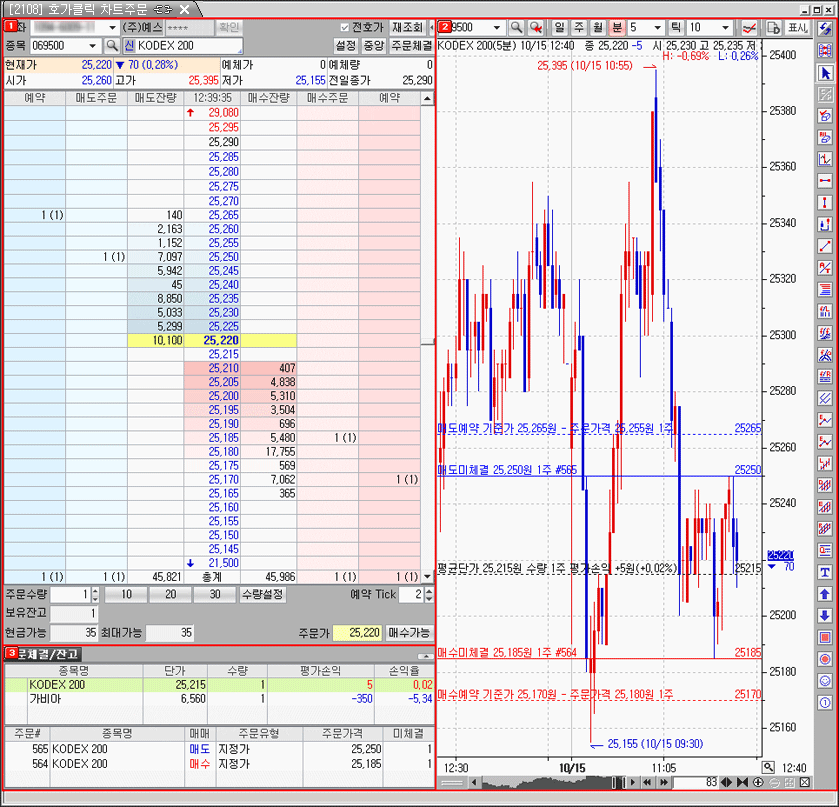This screenshot has height=807, width=839.
Task: Click the 재조회 refresh button
Action: click(x=408, y=27)
